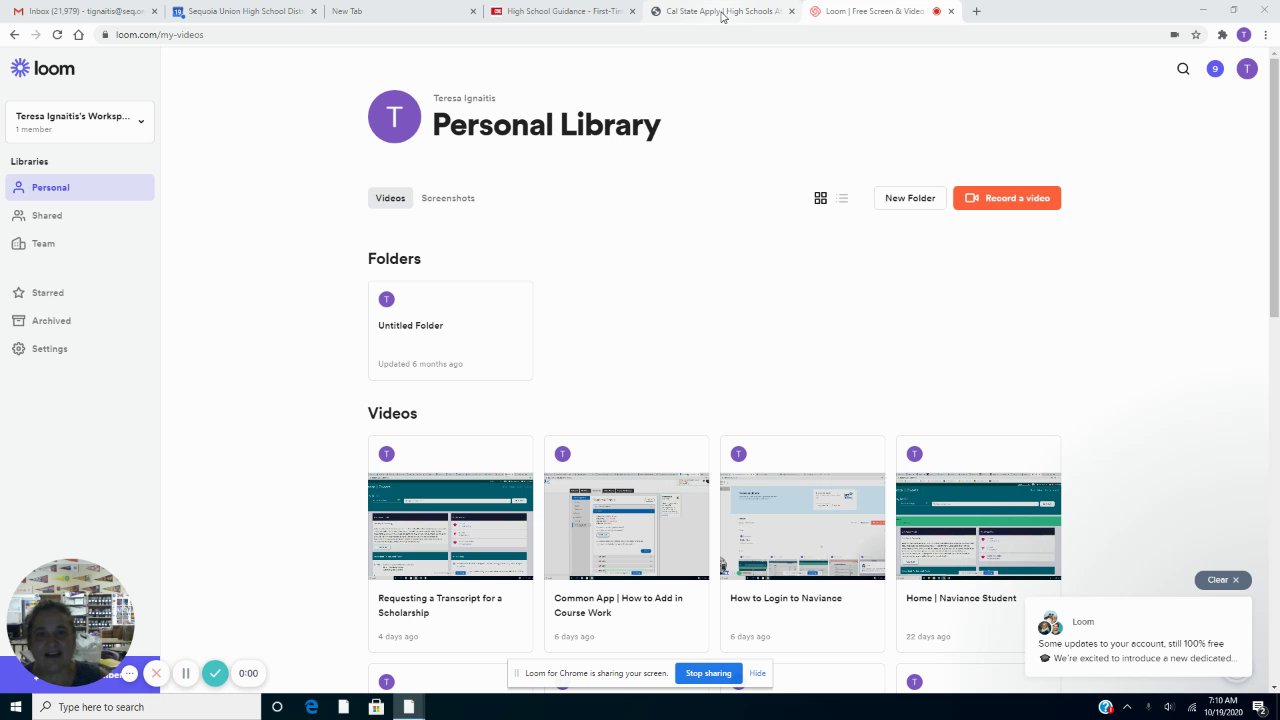The height and width of the screenshot is (720, 1280).
Task: Open Common App How to Add thumbnail
Action: [x=626, y=526]
